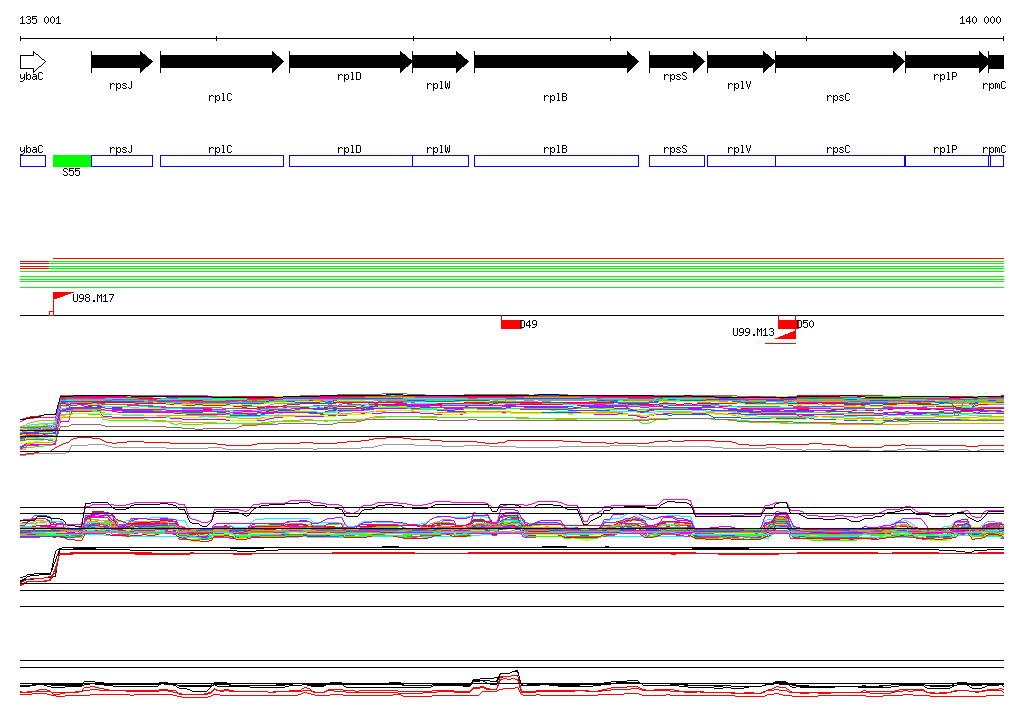
Task: Click the 135 001 coordinate label
Action: 40,20
